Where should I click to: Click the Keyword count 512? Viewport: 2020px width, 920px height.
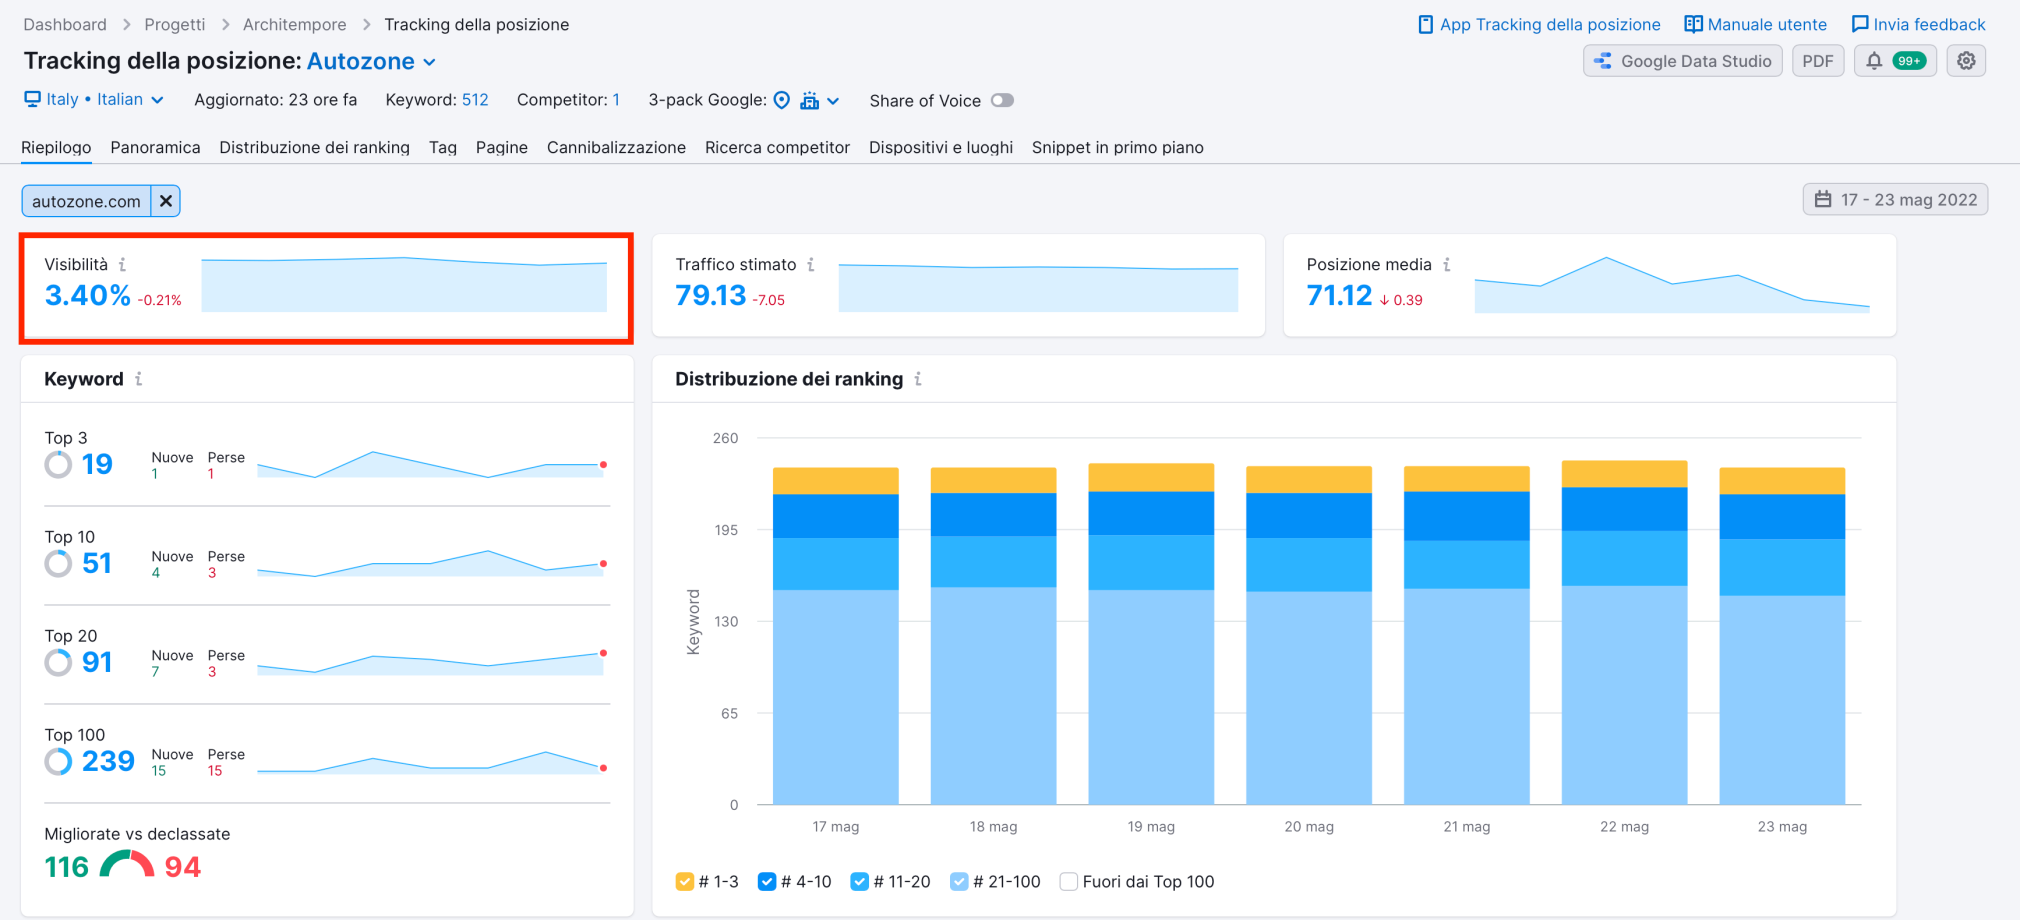click(475, 100)
